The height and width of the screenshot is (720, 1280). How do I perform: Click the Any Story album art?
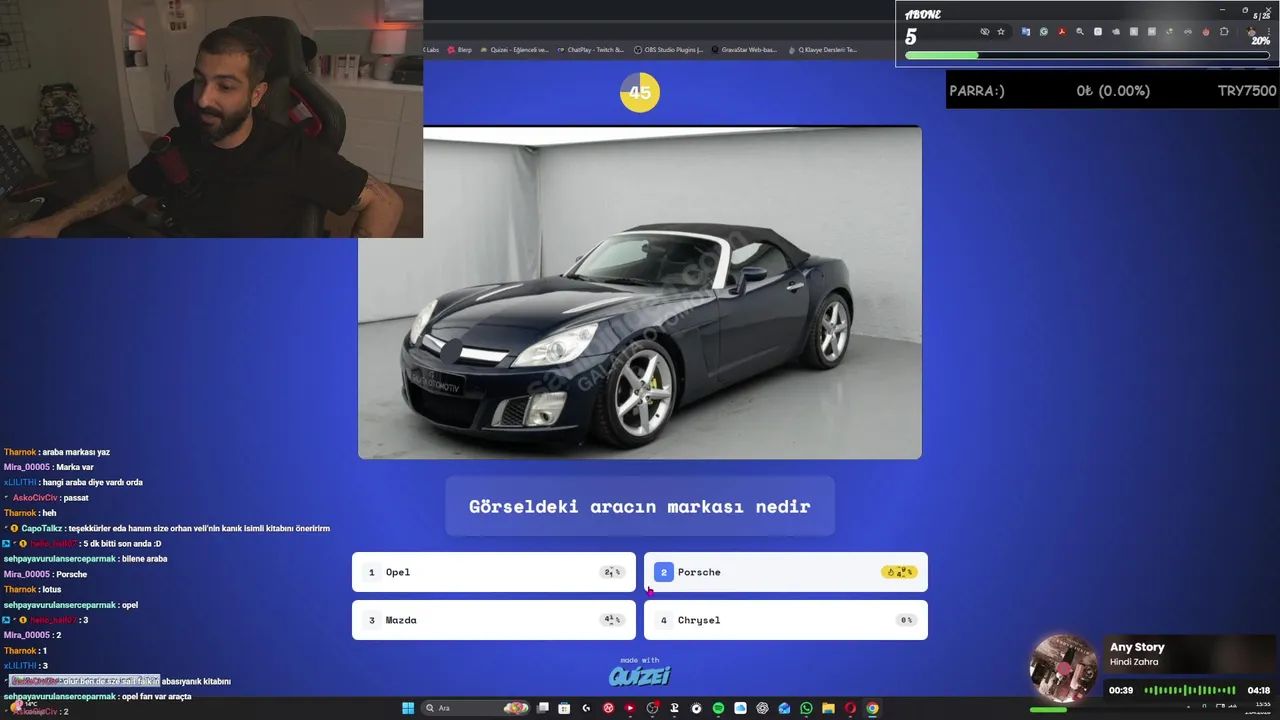click(x=1064, y=668)
